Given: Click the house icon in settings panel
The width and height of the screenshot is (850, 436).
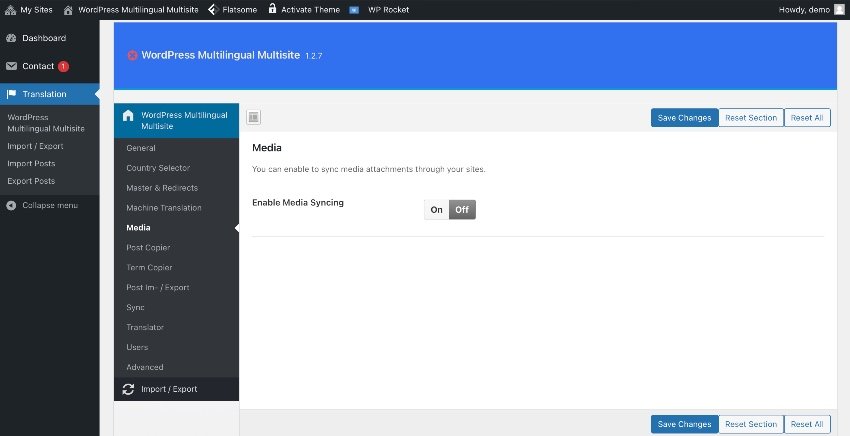Looking at the screenshot, I should pos(128,115).
